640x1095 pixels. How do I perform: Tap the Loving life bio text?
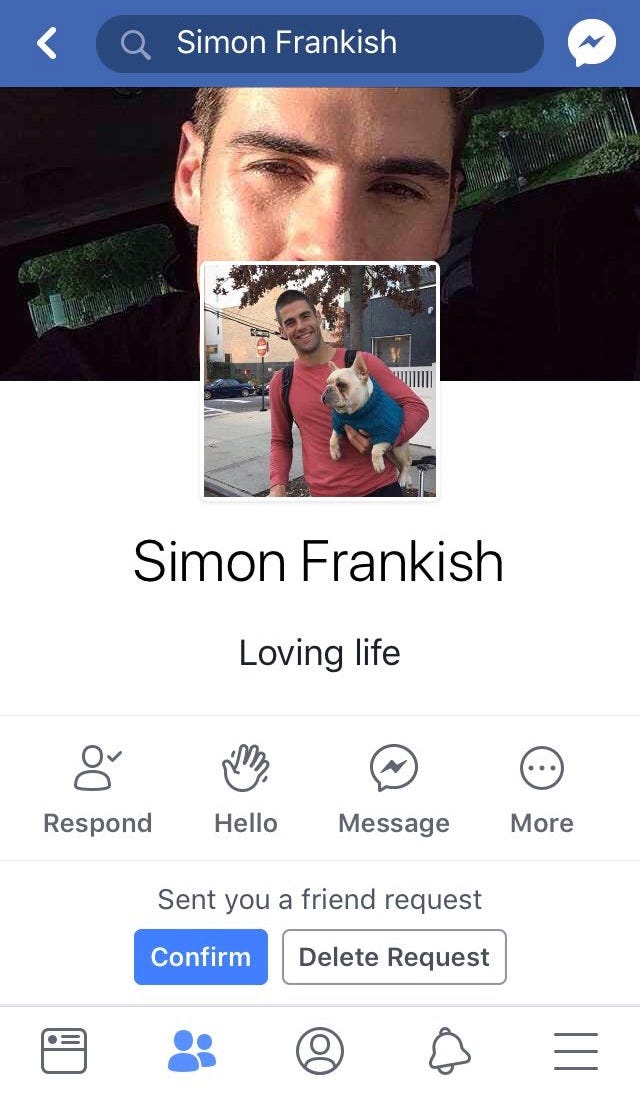tap(319, 654)
